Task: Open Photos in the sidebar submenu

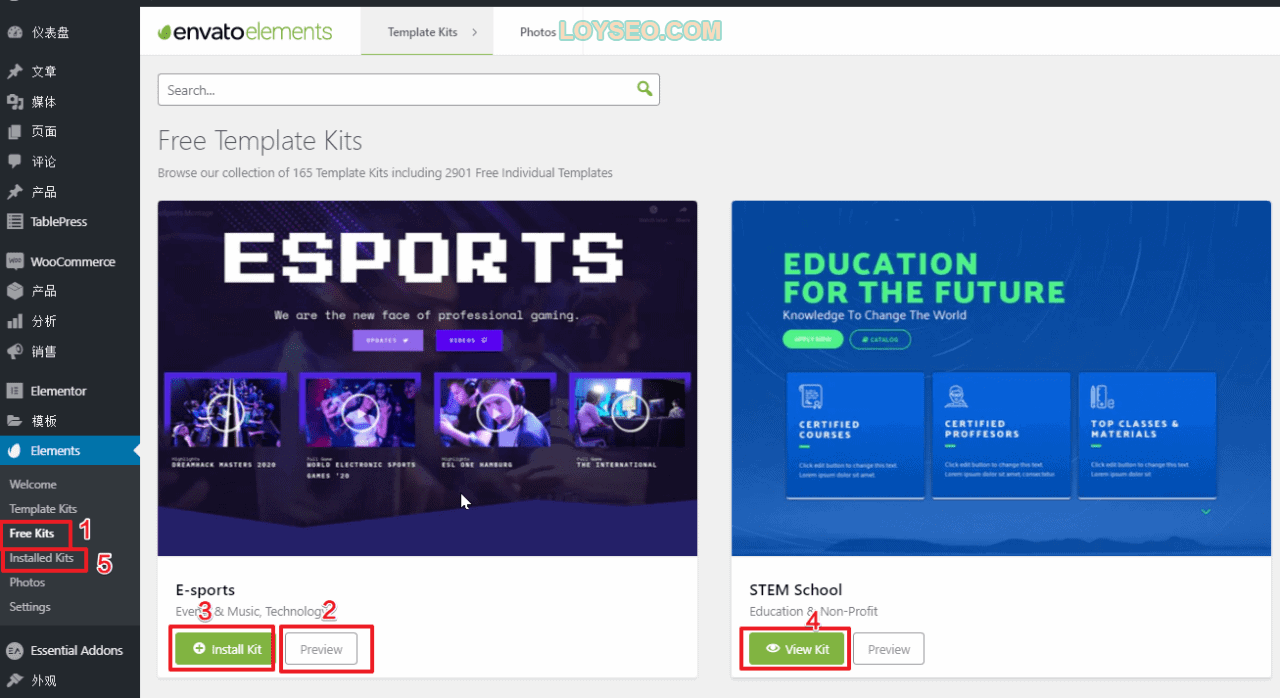Action: click(x=27, y=582)
